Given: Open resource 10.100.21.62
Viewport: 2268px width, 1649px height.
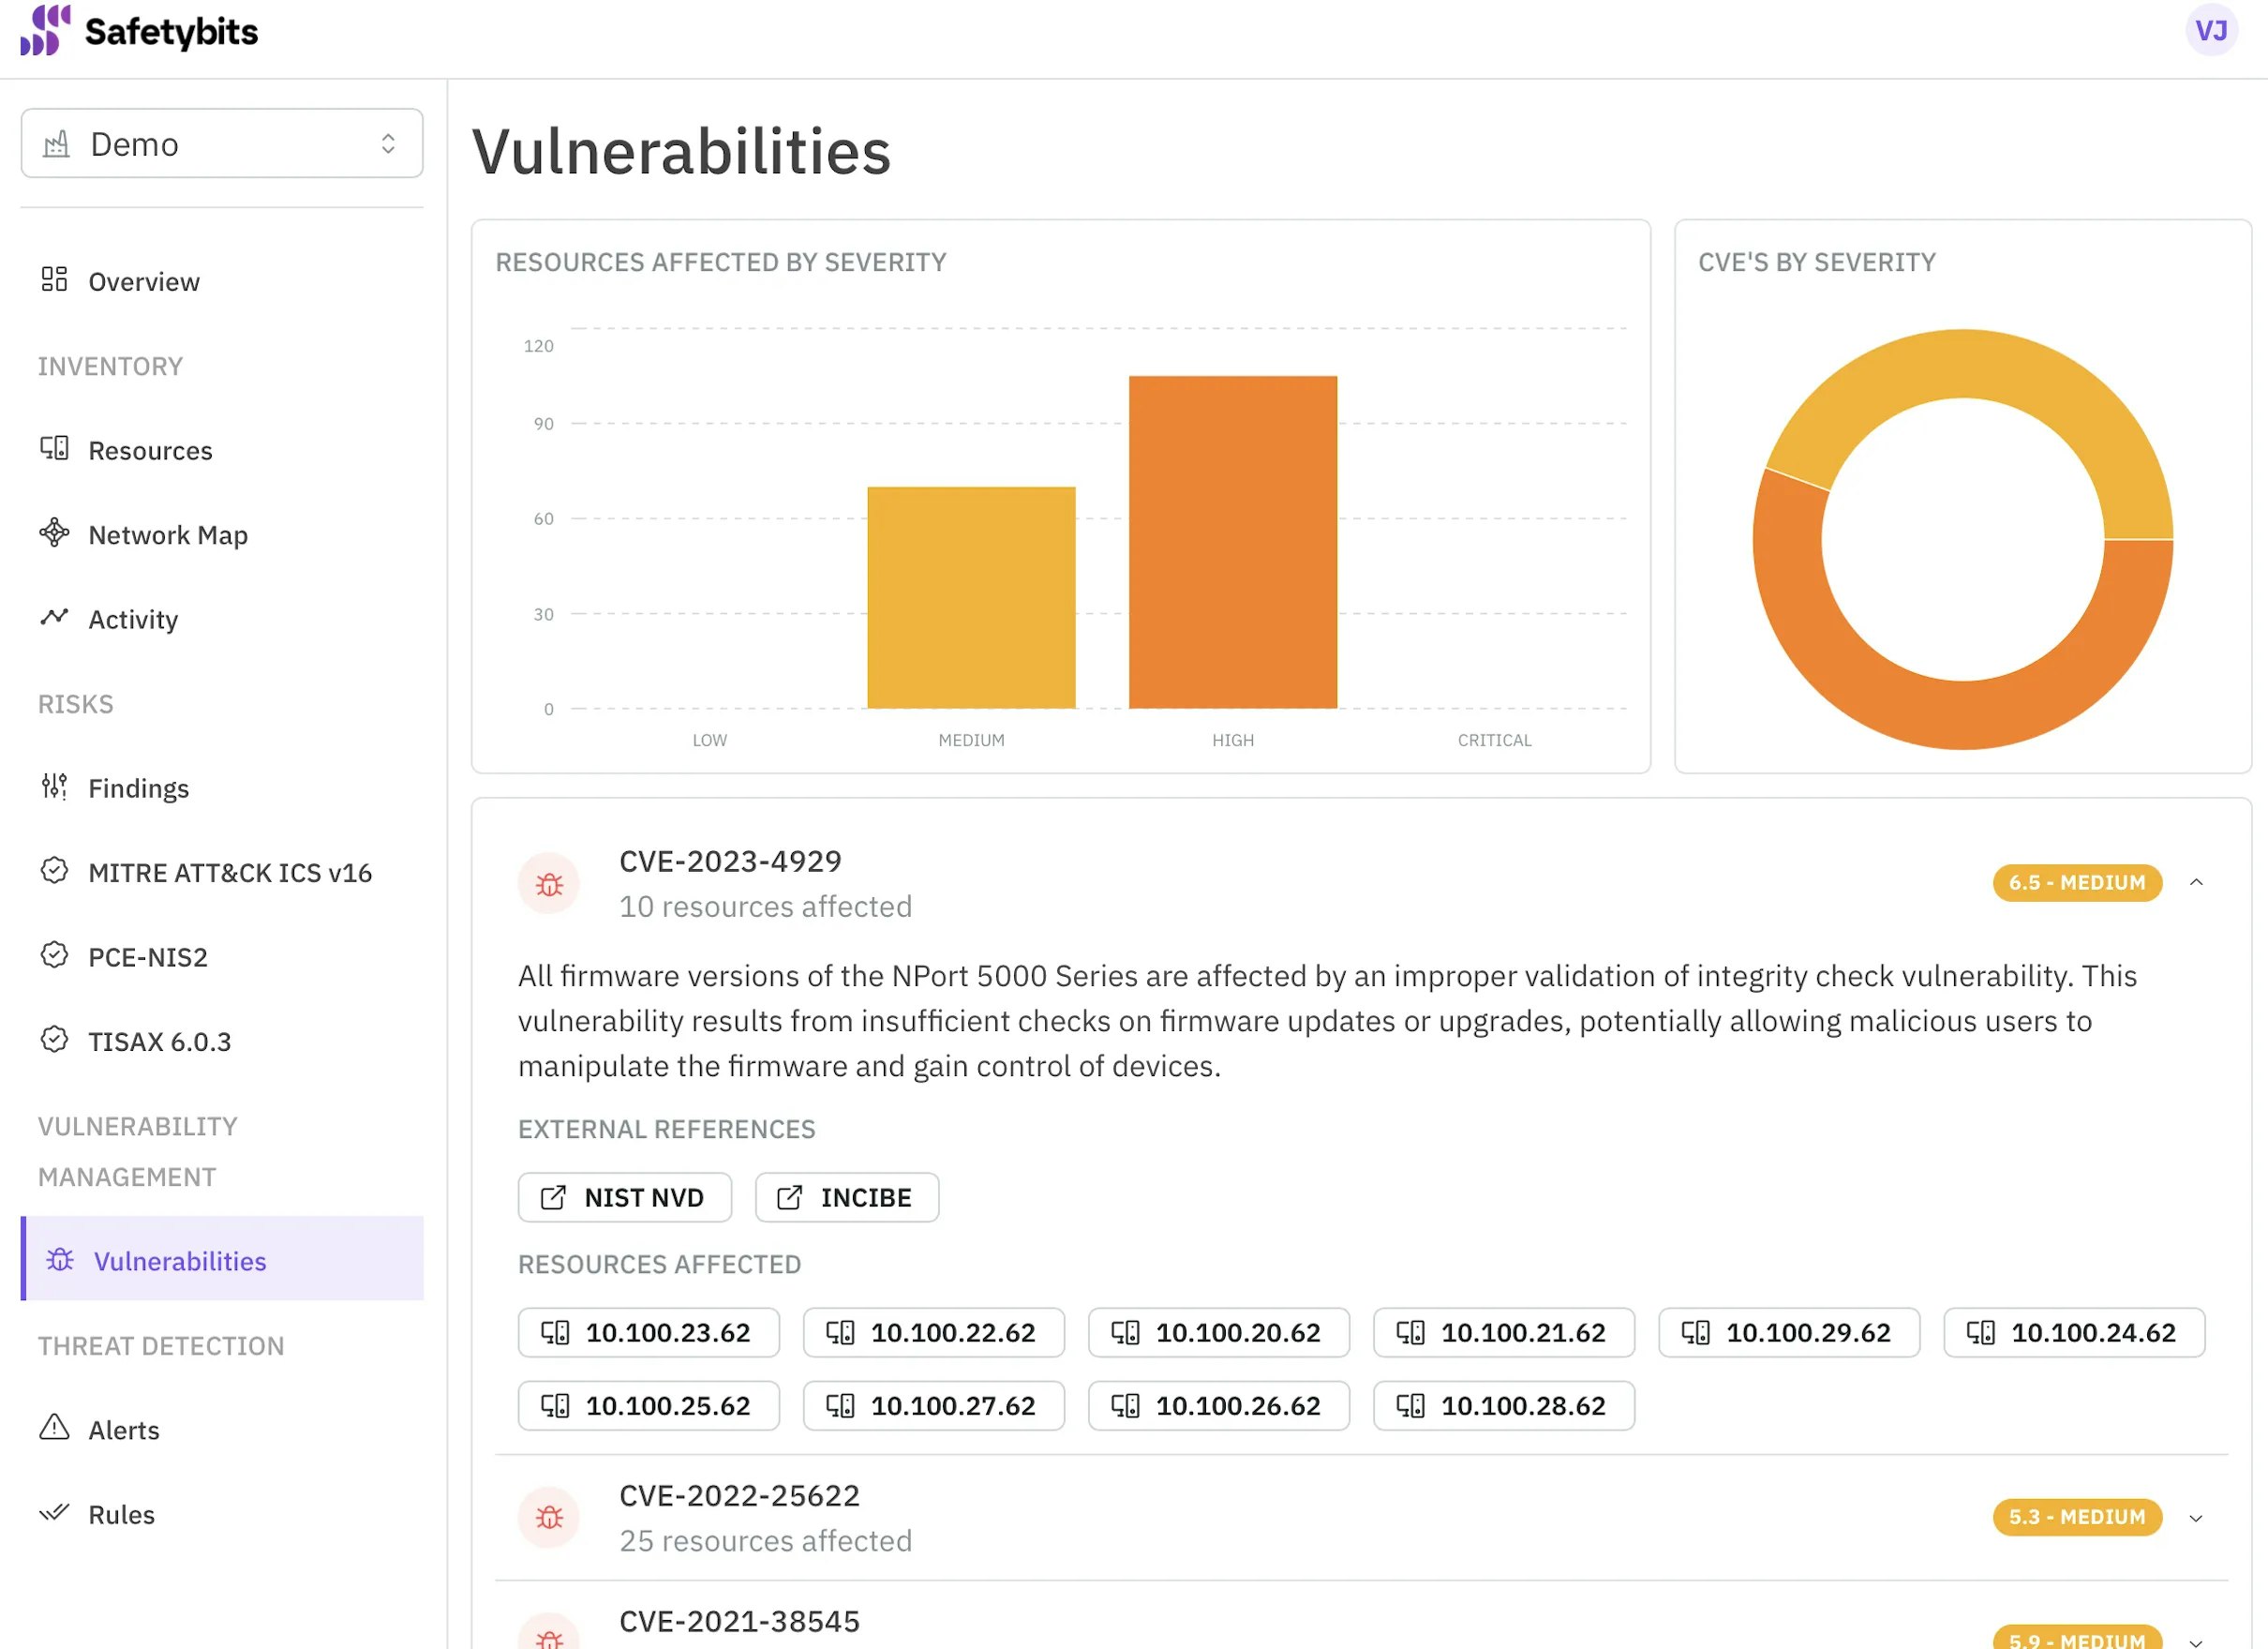Looking at the screenshot, I should click(1504, 1332).
